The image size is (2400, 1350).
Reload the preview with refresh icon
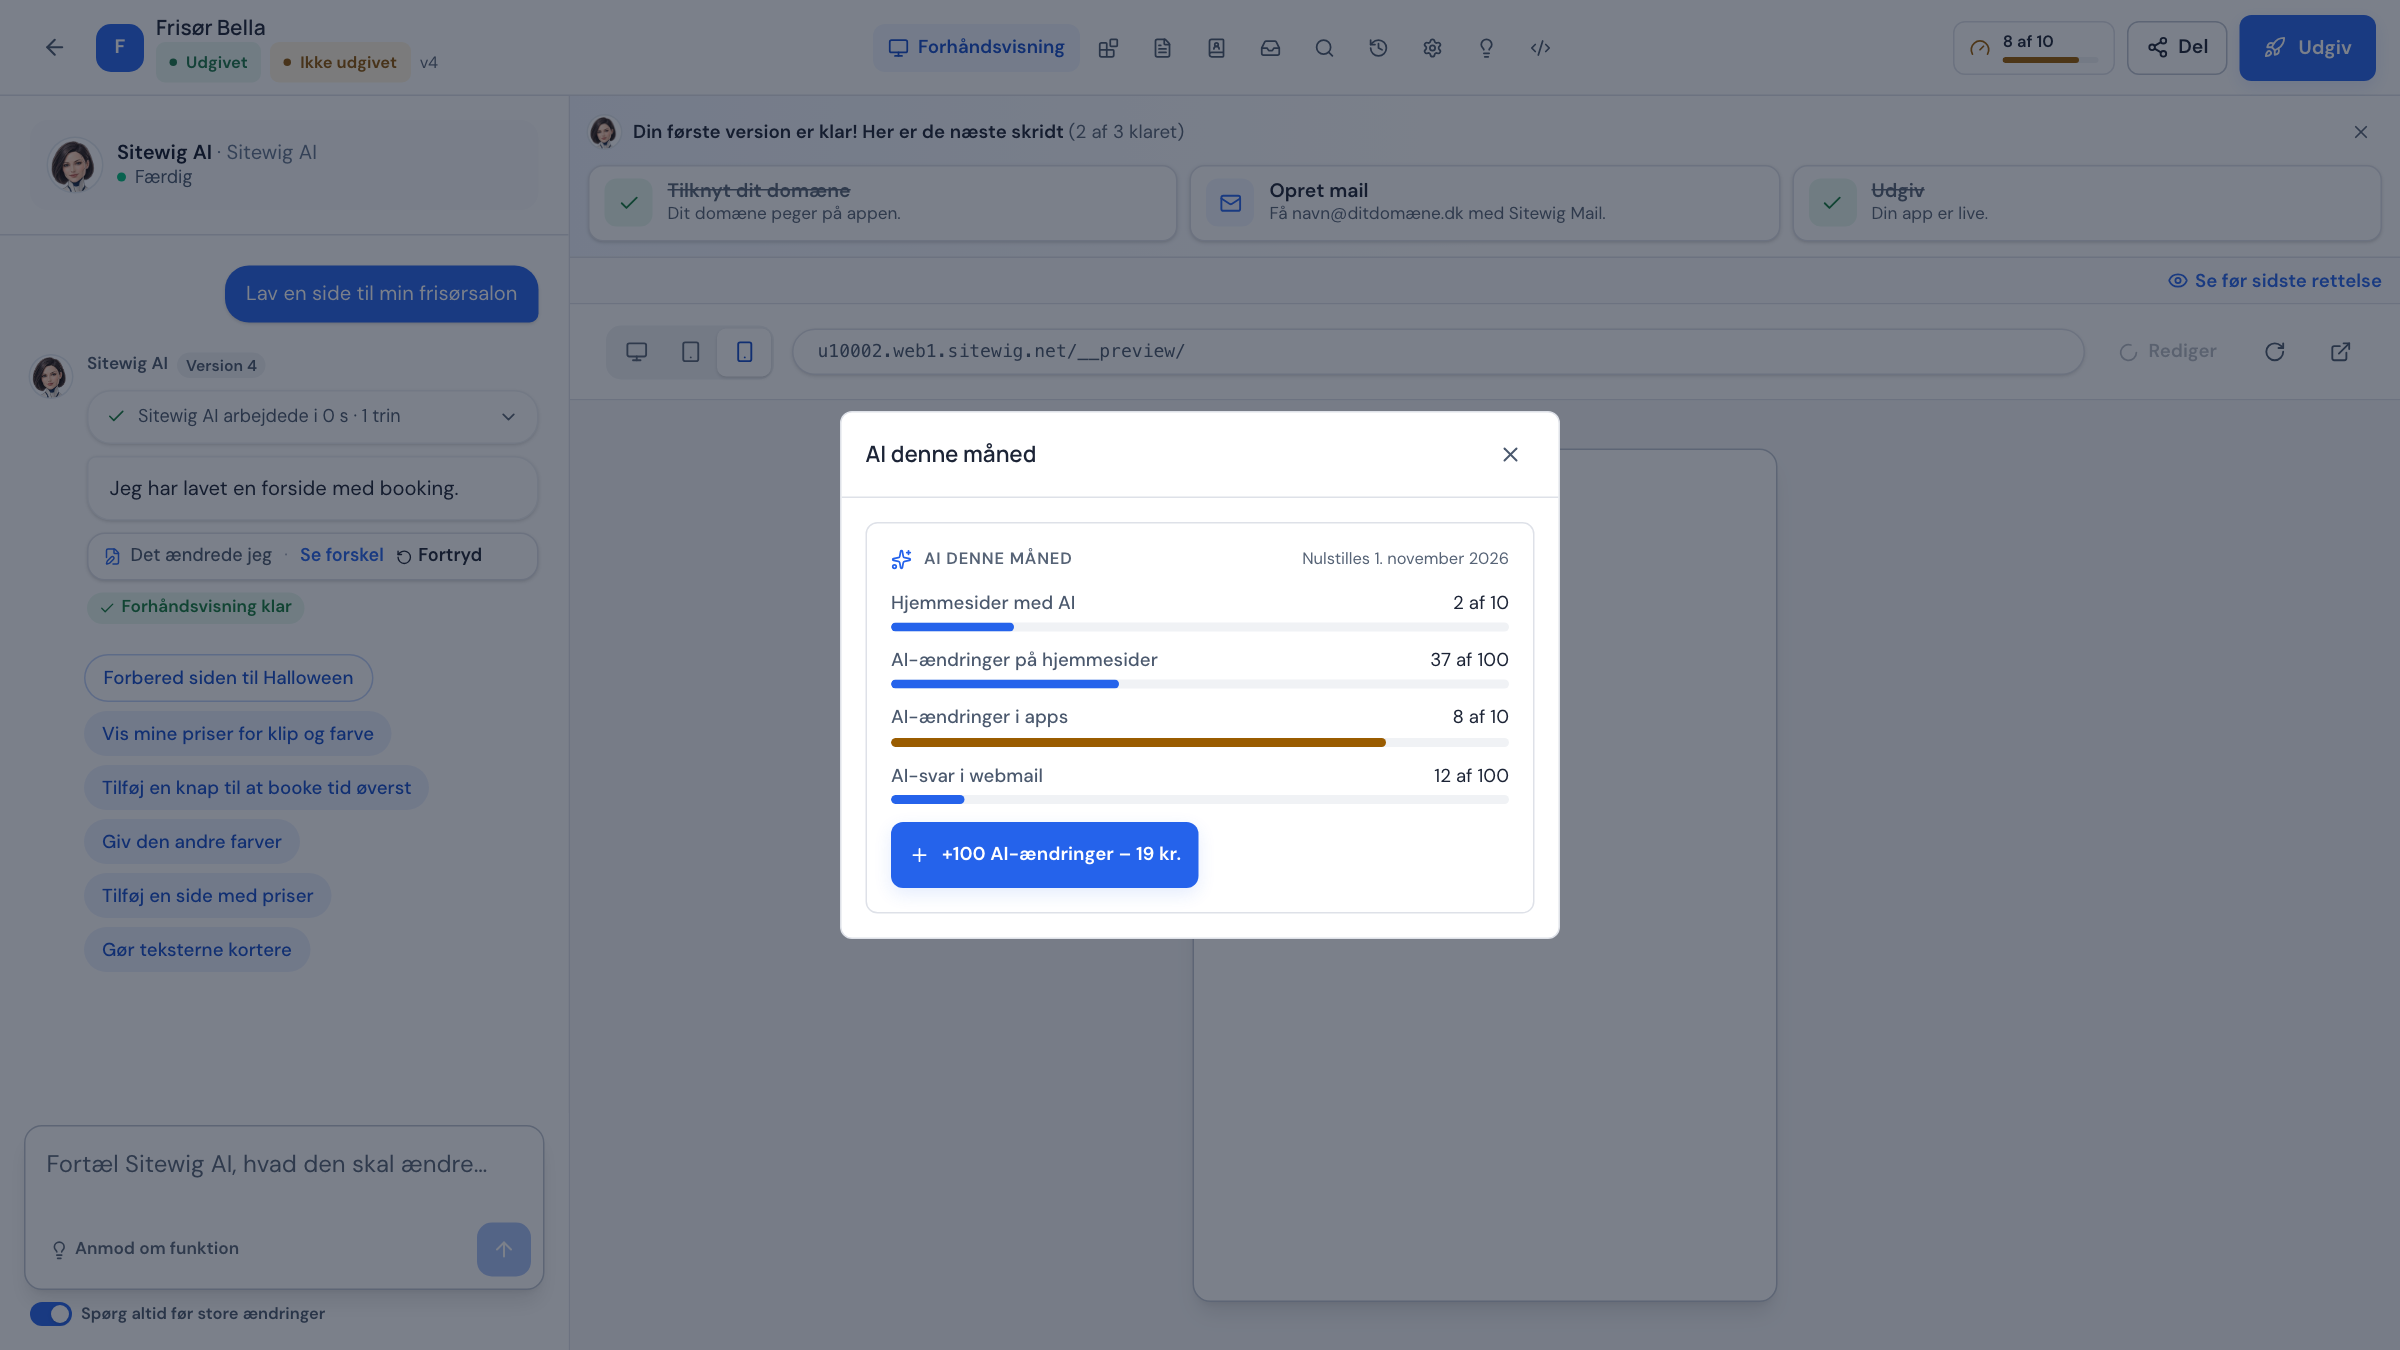tap(2275, 352)
